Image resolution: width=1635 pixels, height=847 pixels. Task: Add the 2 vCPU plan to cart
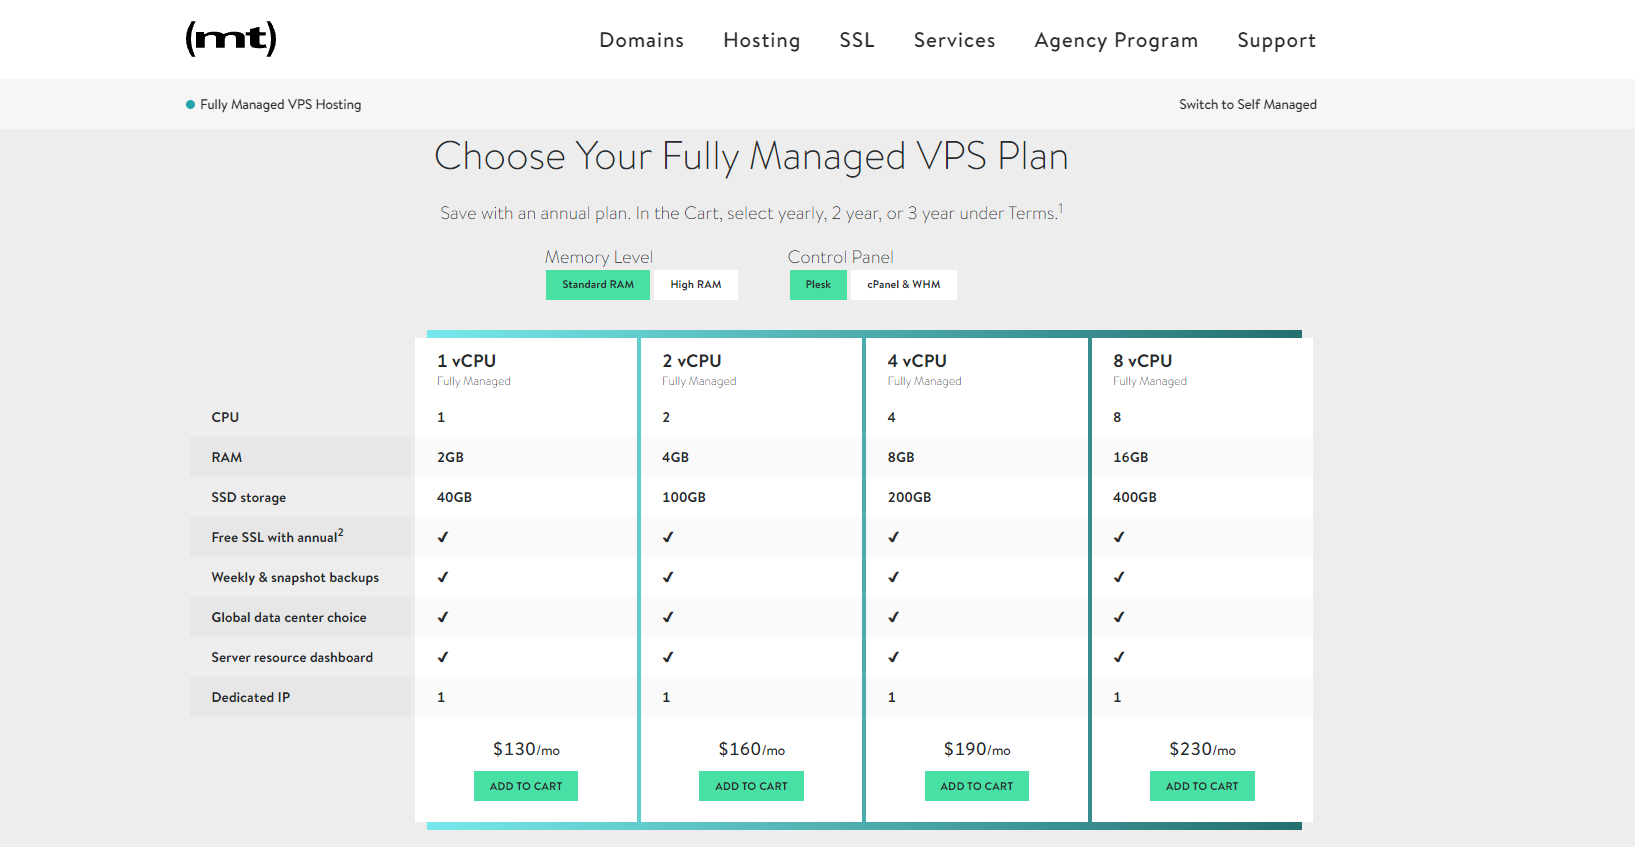click(x=751, y=786)
